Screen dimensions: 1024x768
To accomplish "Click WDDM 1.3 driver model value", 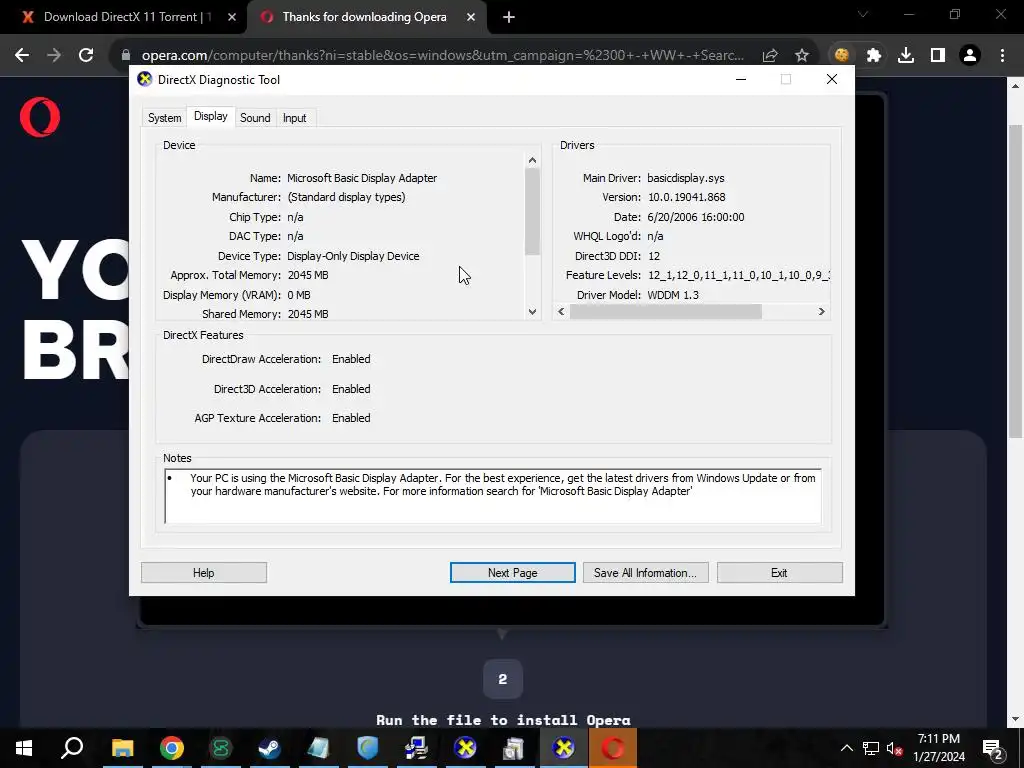I will (673, 295).
